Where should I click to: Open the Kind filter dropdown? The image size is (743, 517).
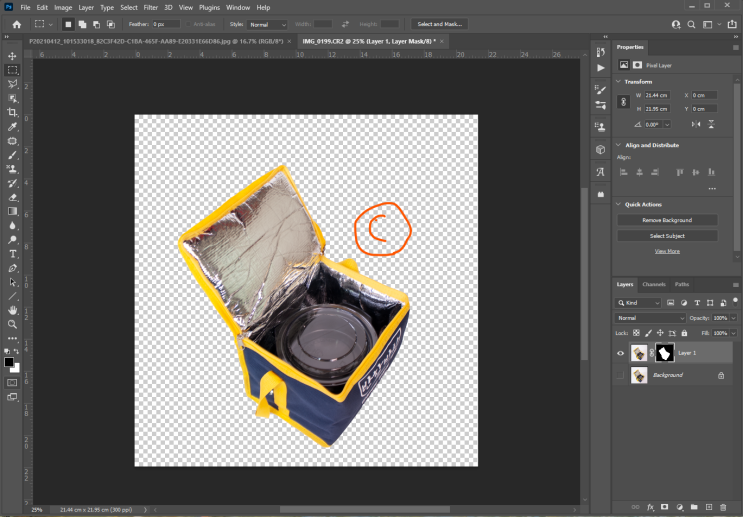(638, 303)
